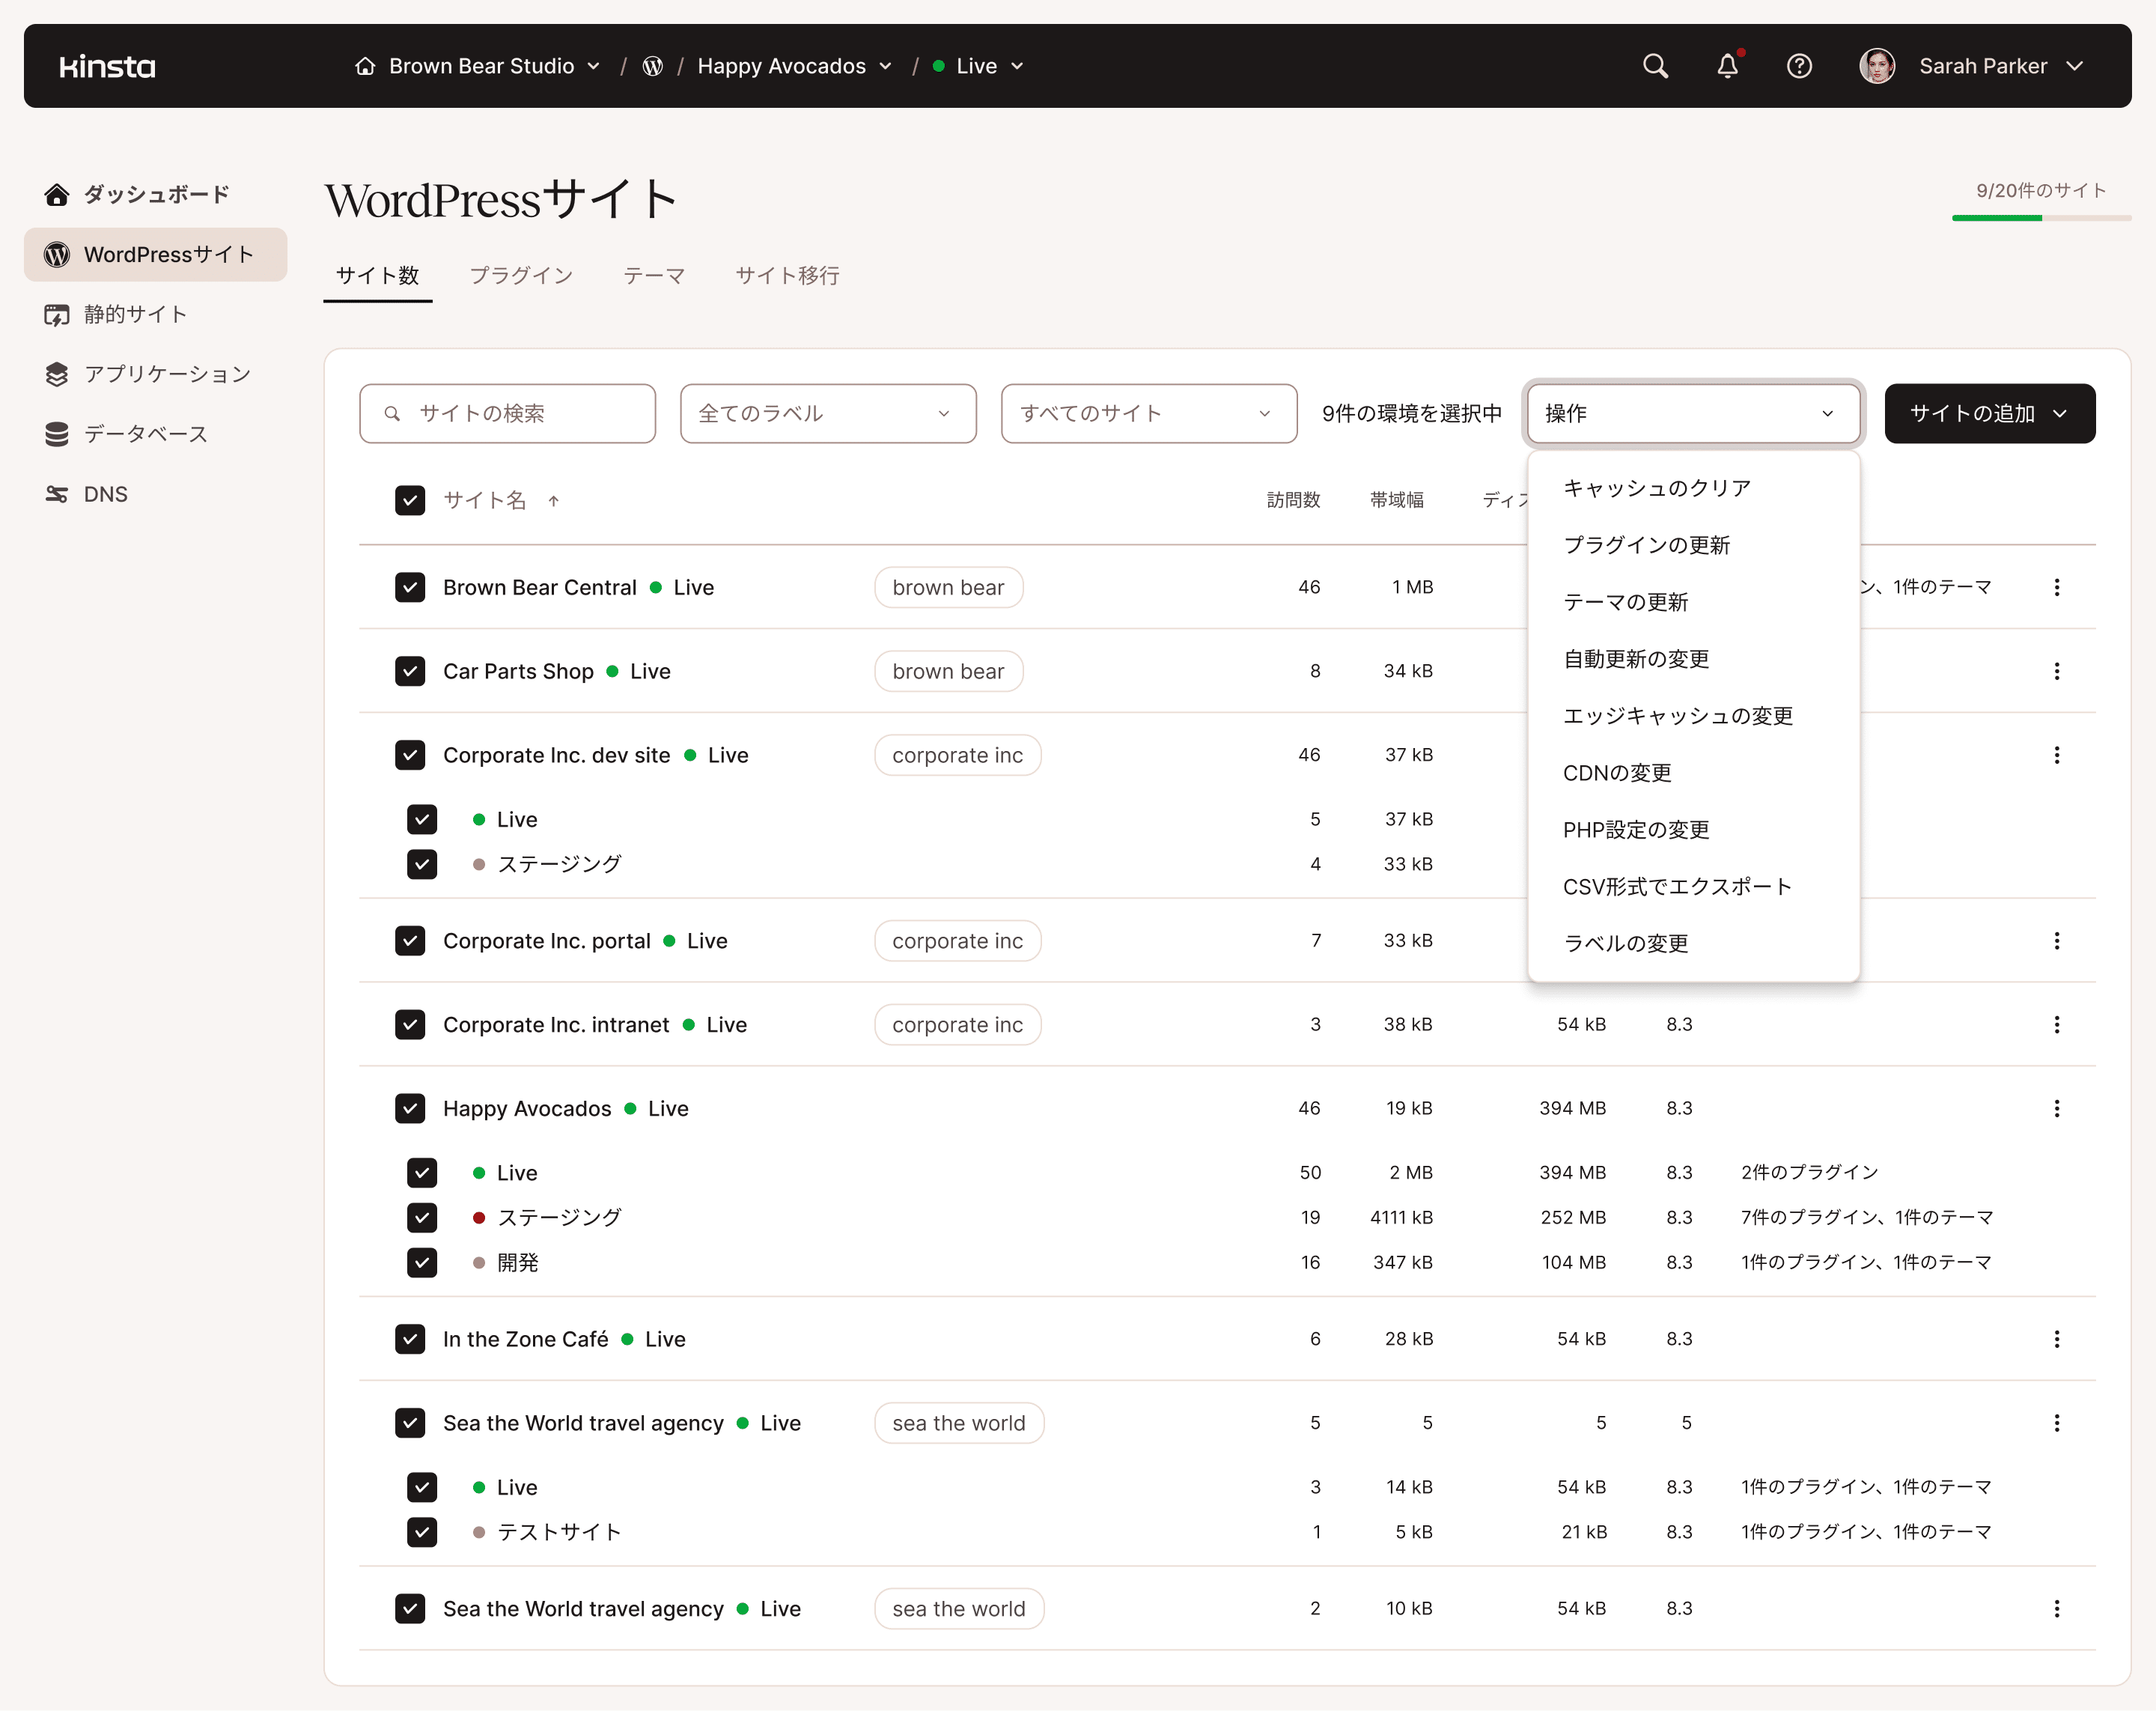Select CSV形式でエクスポート from the actions menu
Screen dimensions: 2156x1711
coord(1678,886)
